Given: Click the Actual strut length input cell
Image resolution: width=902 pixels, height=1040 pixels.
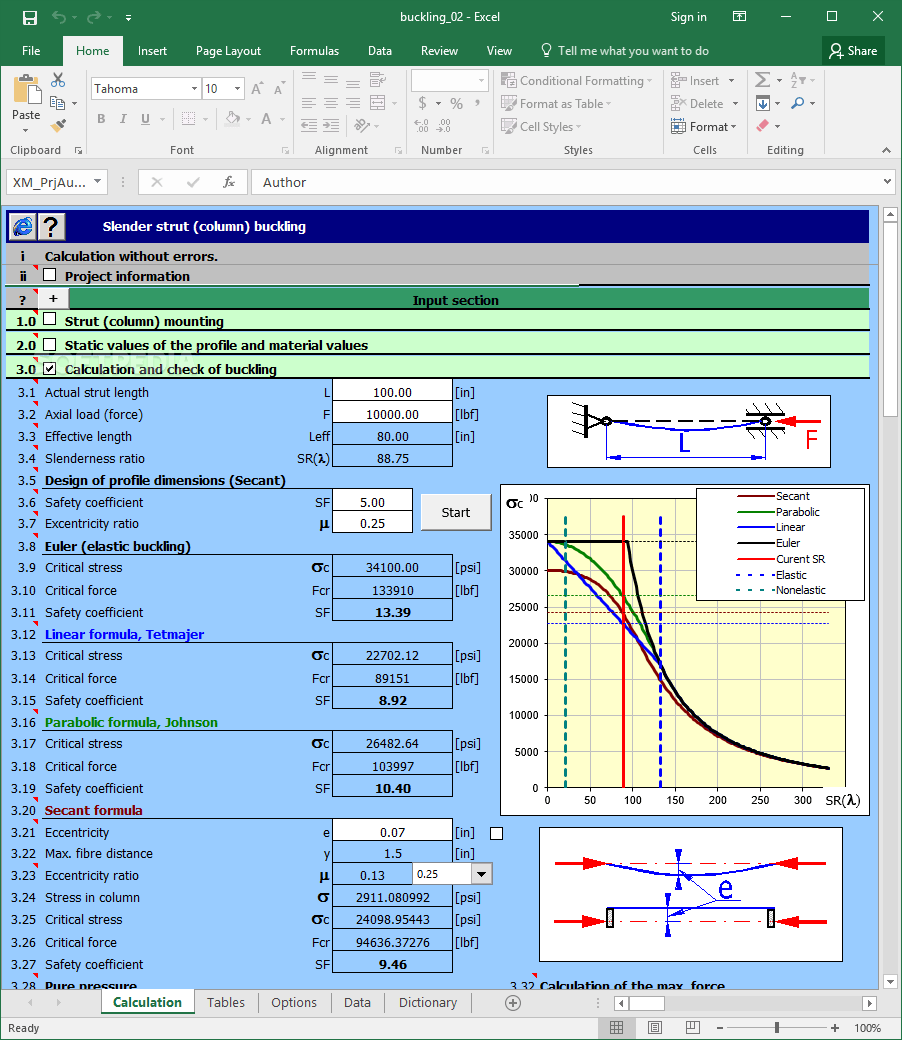Looking at the screenshot, I should pos(392,393).
